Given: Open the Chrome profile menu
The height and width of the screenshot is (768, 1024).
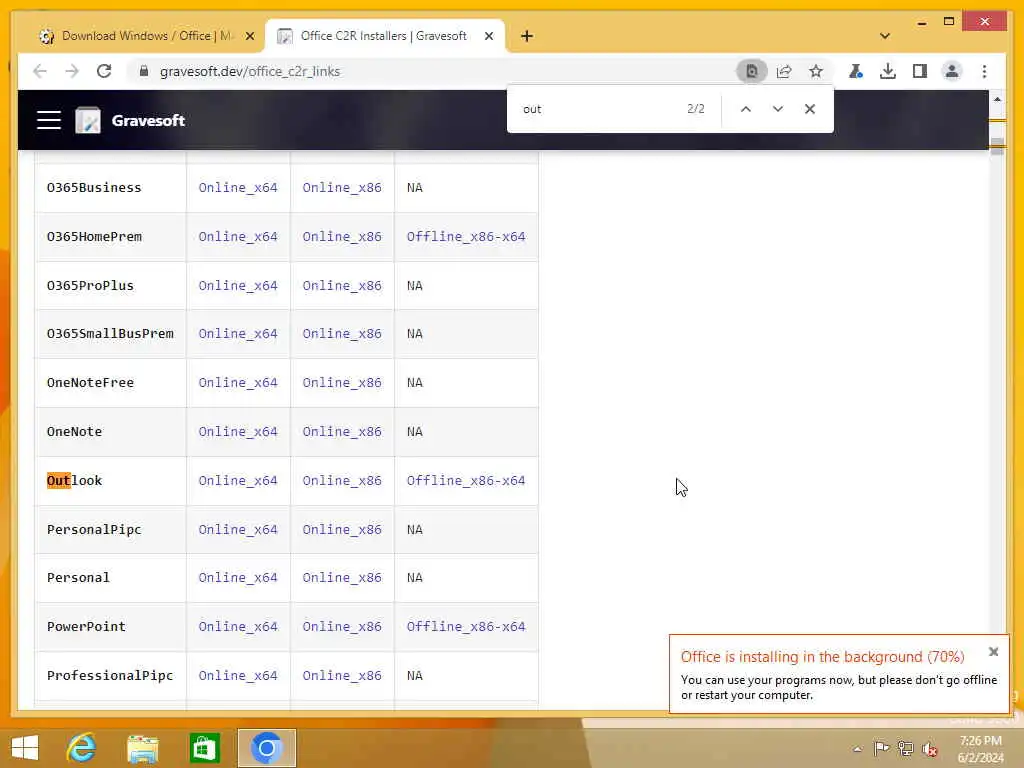Looking at the screenshot, I should click(x=952, y=71).
